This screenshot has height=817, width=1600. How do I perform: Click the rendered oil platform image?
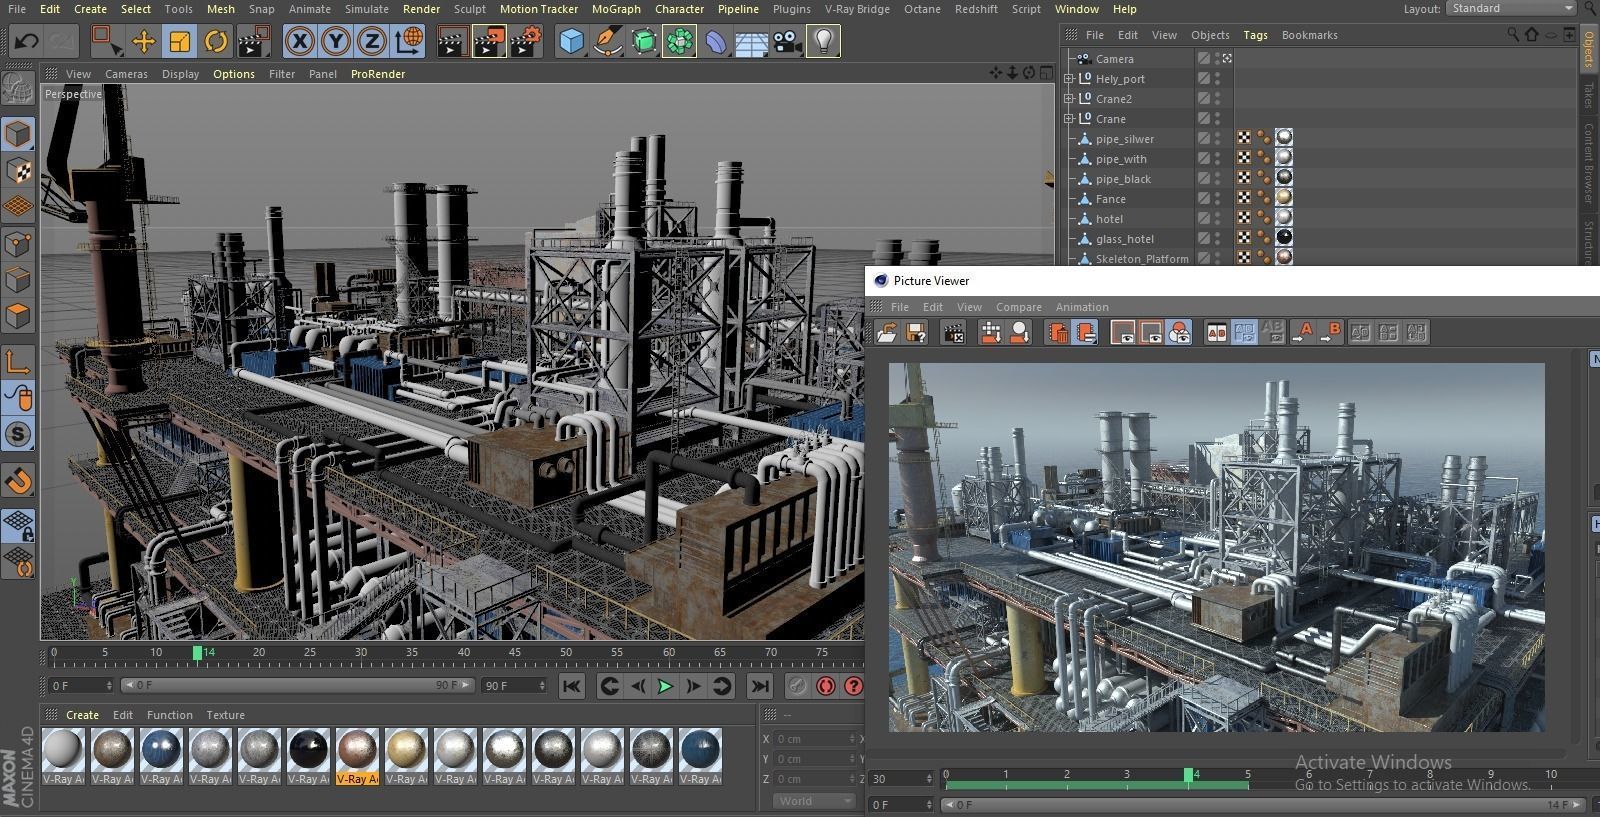click(1217, 547)
